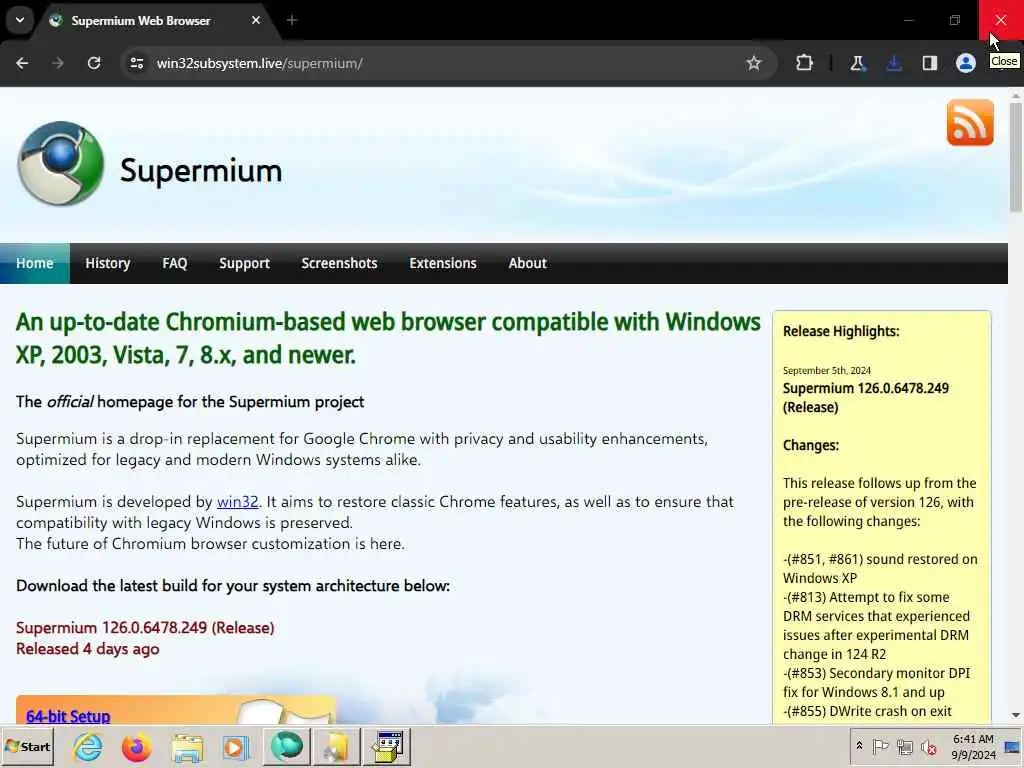Click the scrollbar up arrow

tap(1016, 95)
